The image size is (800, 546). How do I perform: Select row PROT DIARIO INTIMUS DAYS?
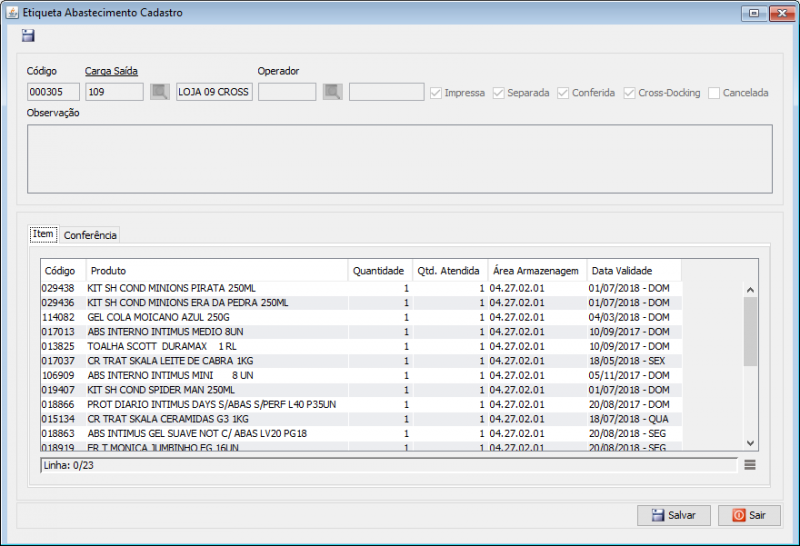pyautogui.click(x=361, y=405)
